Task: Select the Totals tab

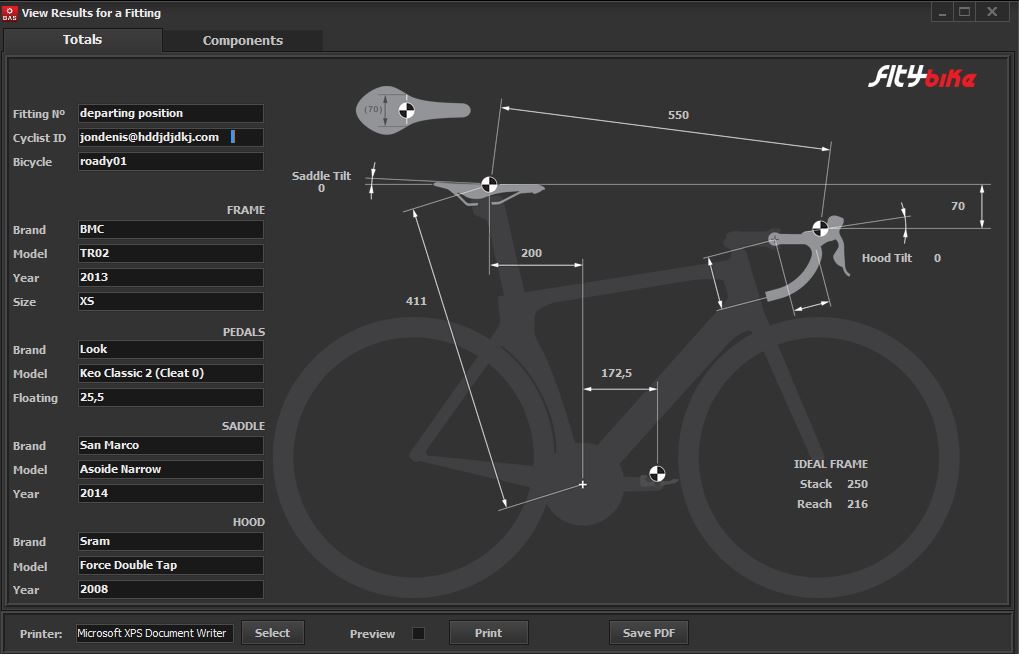Action: (83, 40)
